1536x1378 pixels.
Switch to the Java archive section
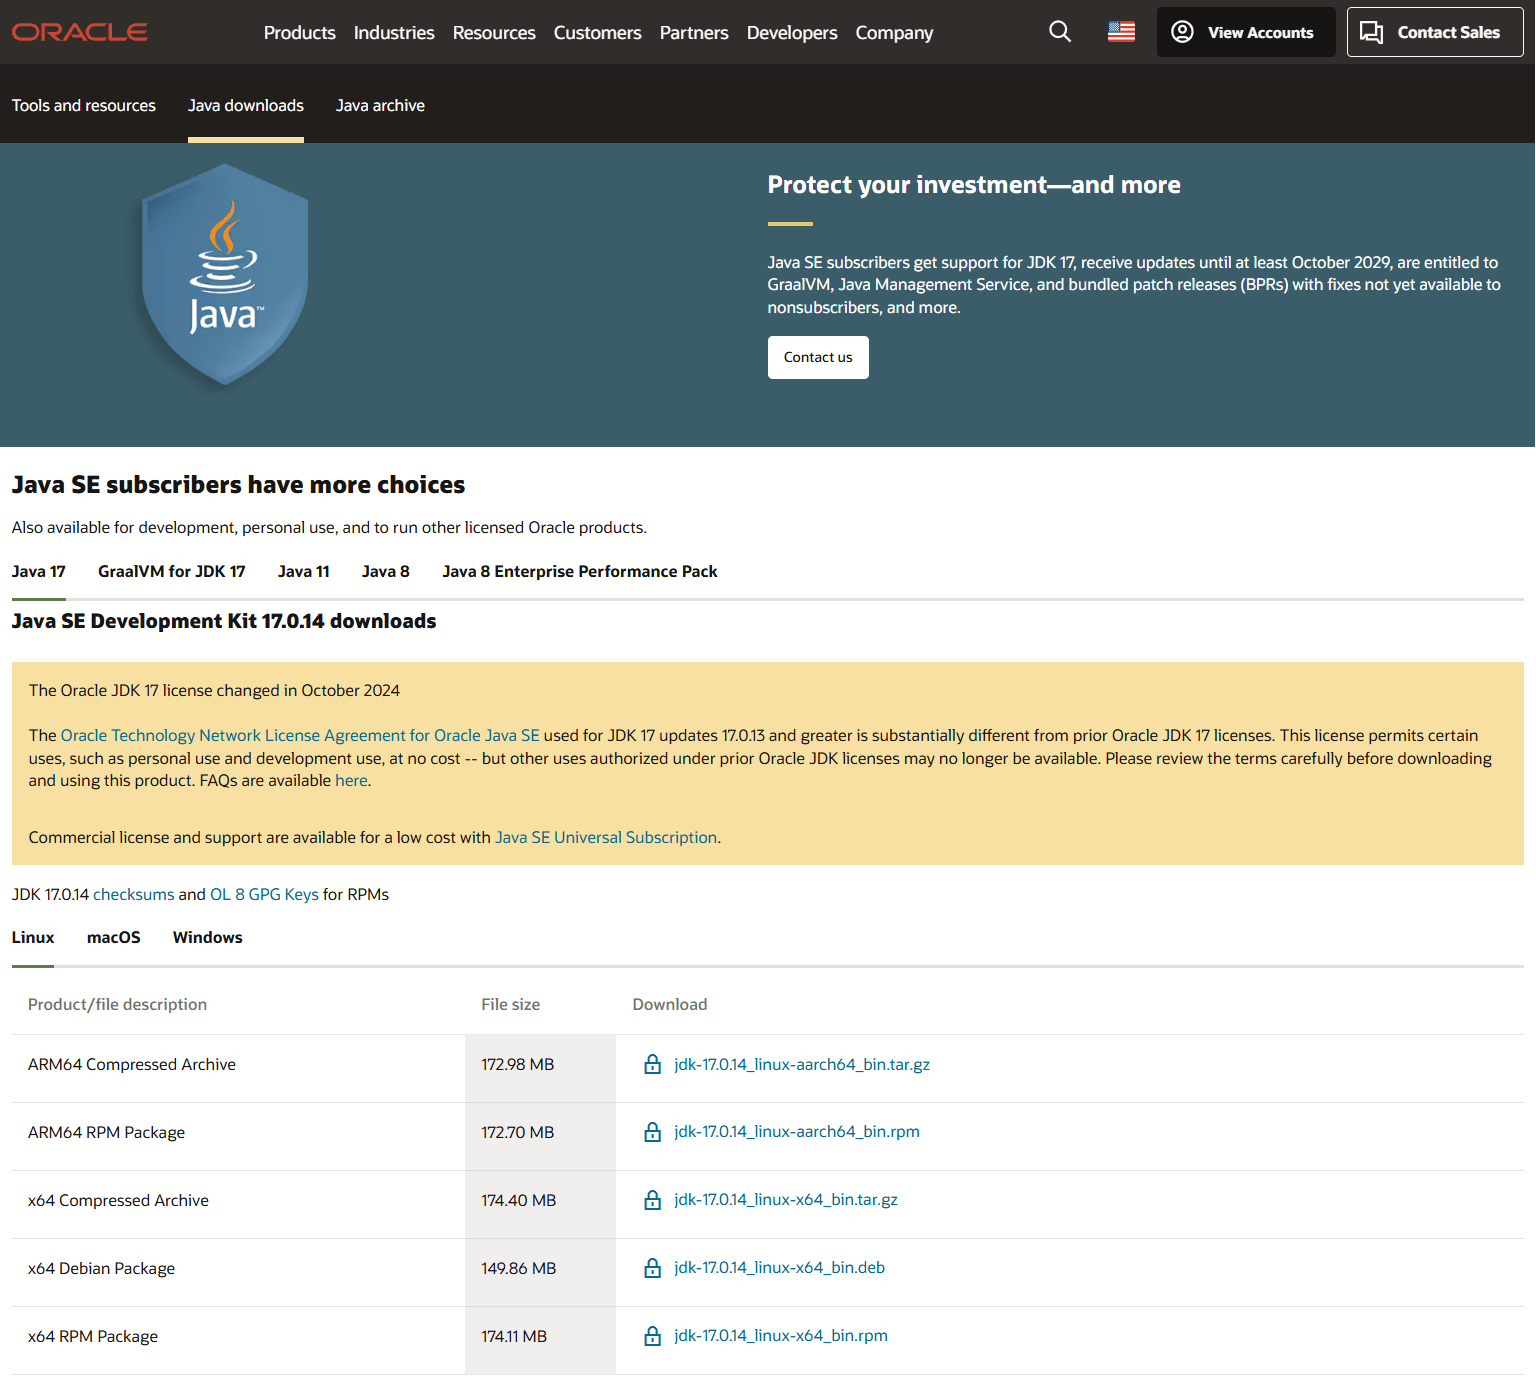pos(380,105)
